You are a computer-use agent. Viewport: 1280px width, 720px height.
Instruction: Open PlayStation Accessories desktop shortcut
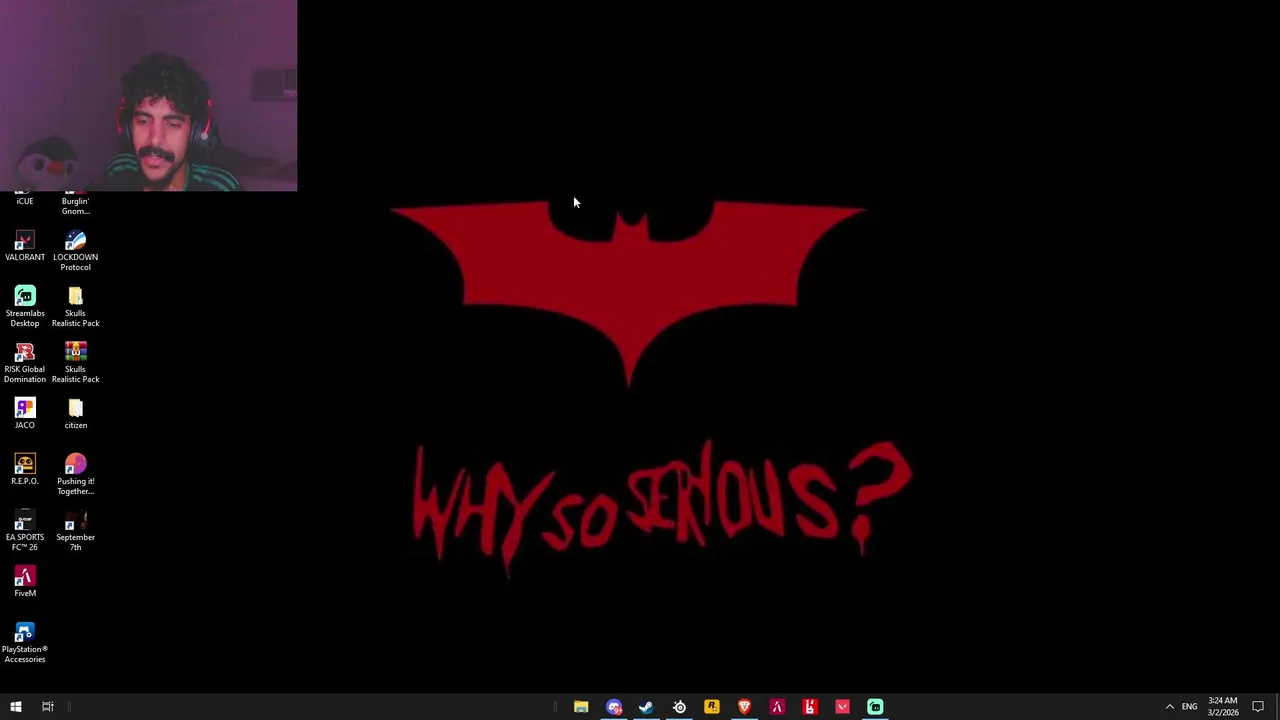click(x=25, y=642)
